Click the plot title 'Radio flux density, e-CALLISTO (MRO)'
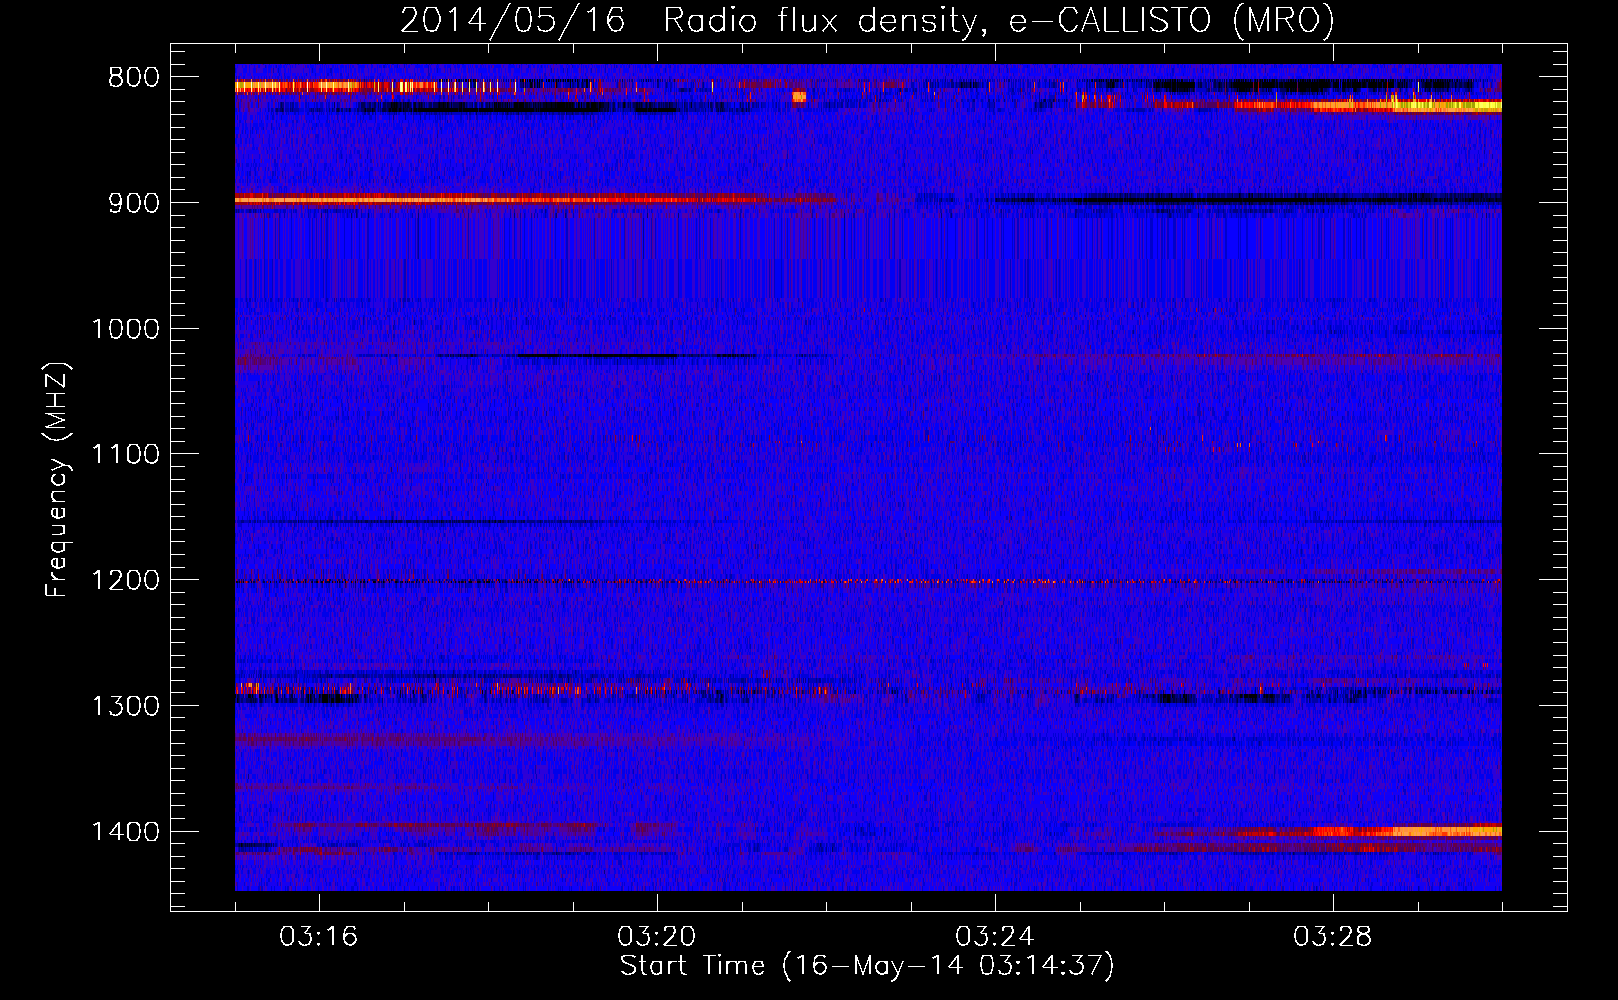1618x1000 pixels. coord(998,21)
